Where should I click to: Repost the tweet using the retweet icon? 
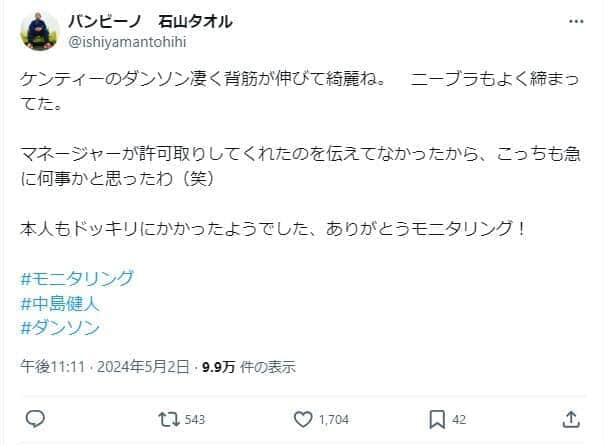[x=168, y=419]
